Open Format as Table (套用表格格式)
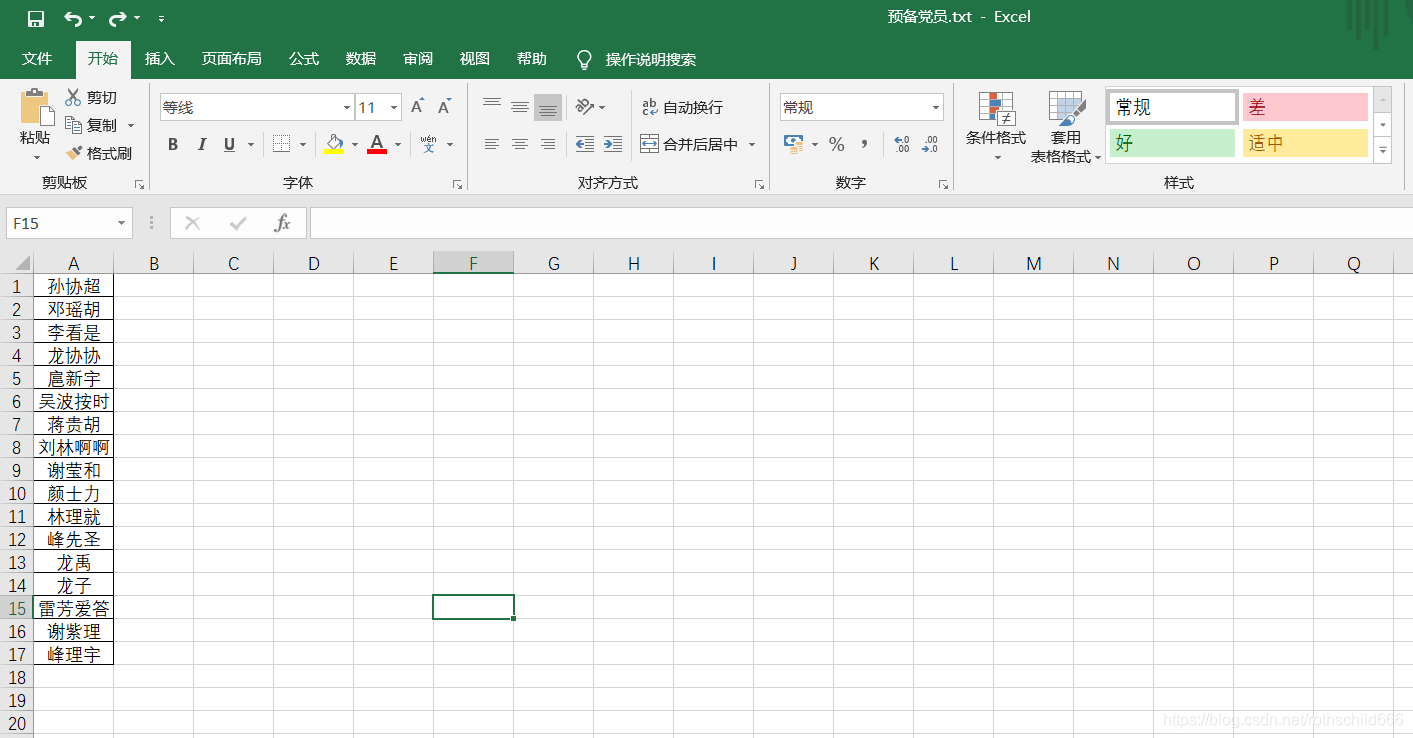 (1066, 126)
